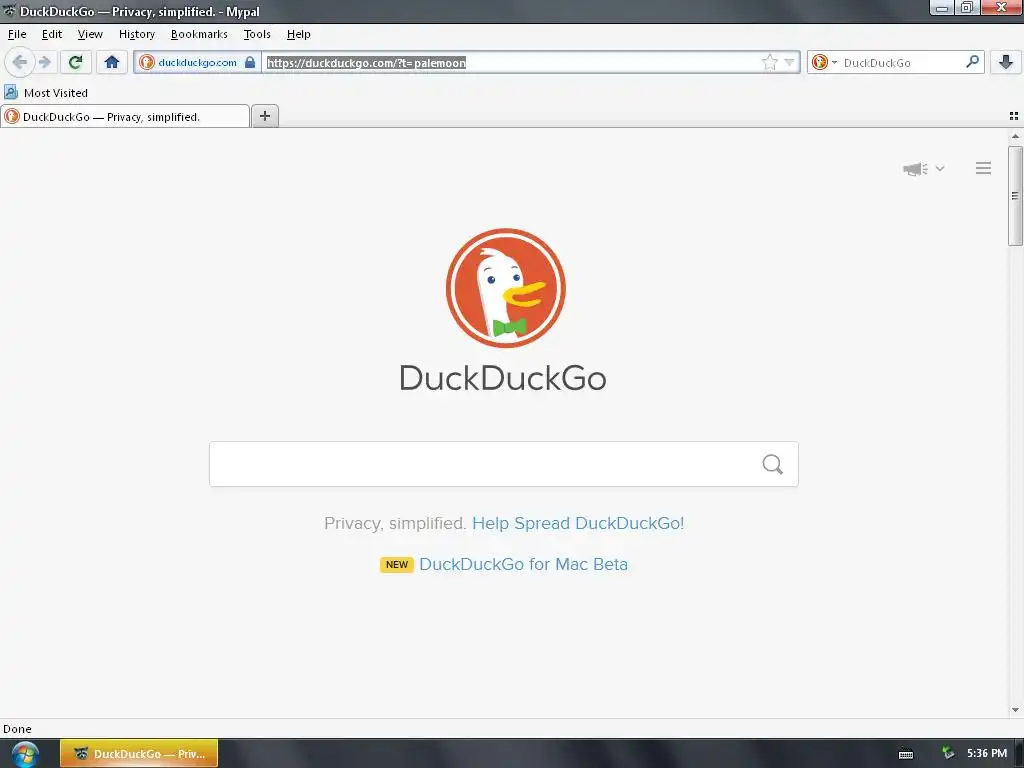The image size is (1024, 768).
Task: Click the Done status bar text
Action: (17, 729)
